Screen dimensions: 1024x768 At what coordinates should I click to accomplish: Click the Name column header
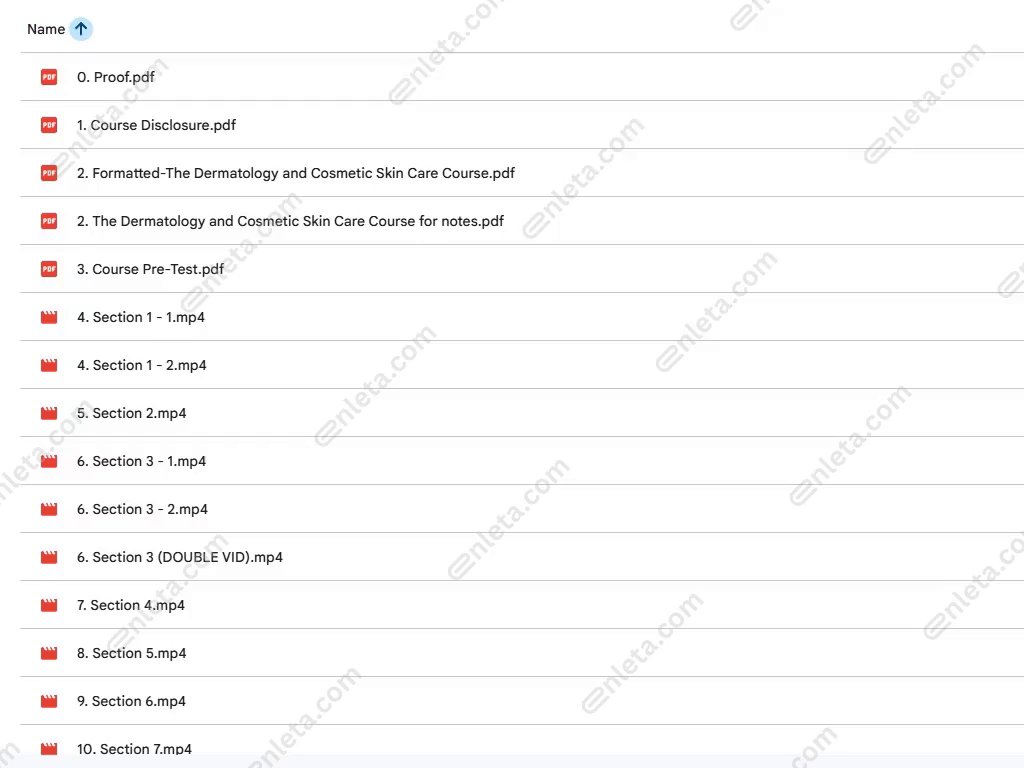(x=46, y=29)
